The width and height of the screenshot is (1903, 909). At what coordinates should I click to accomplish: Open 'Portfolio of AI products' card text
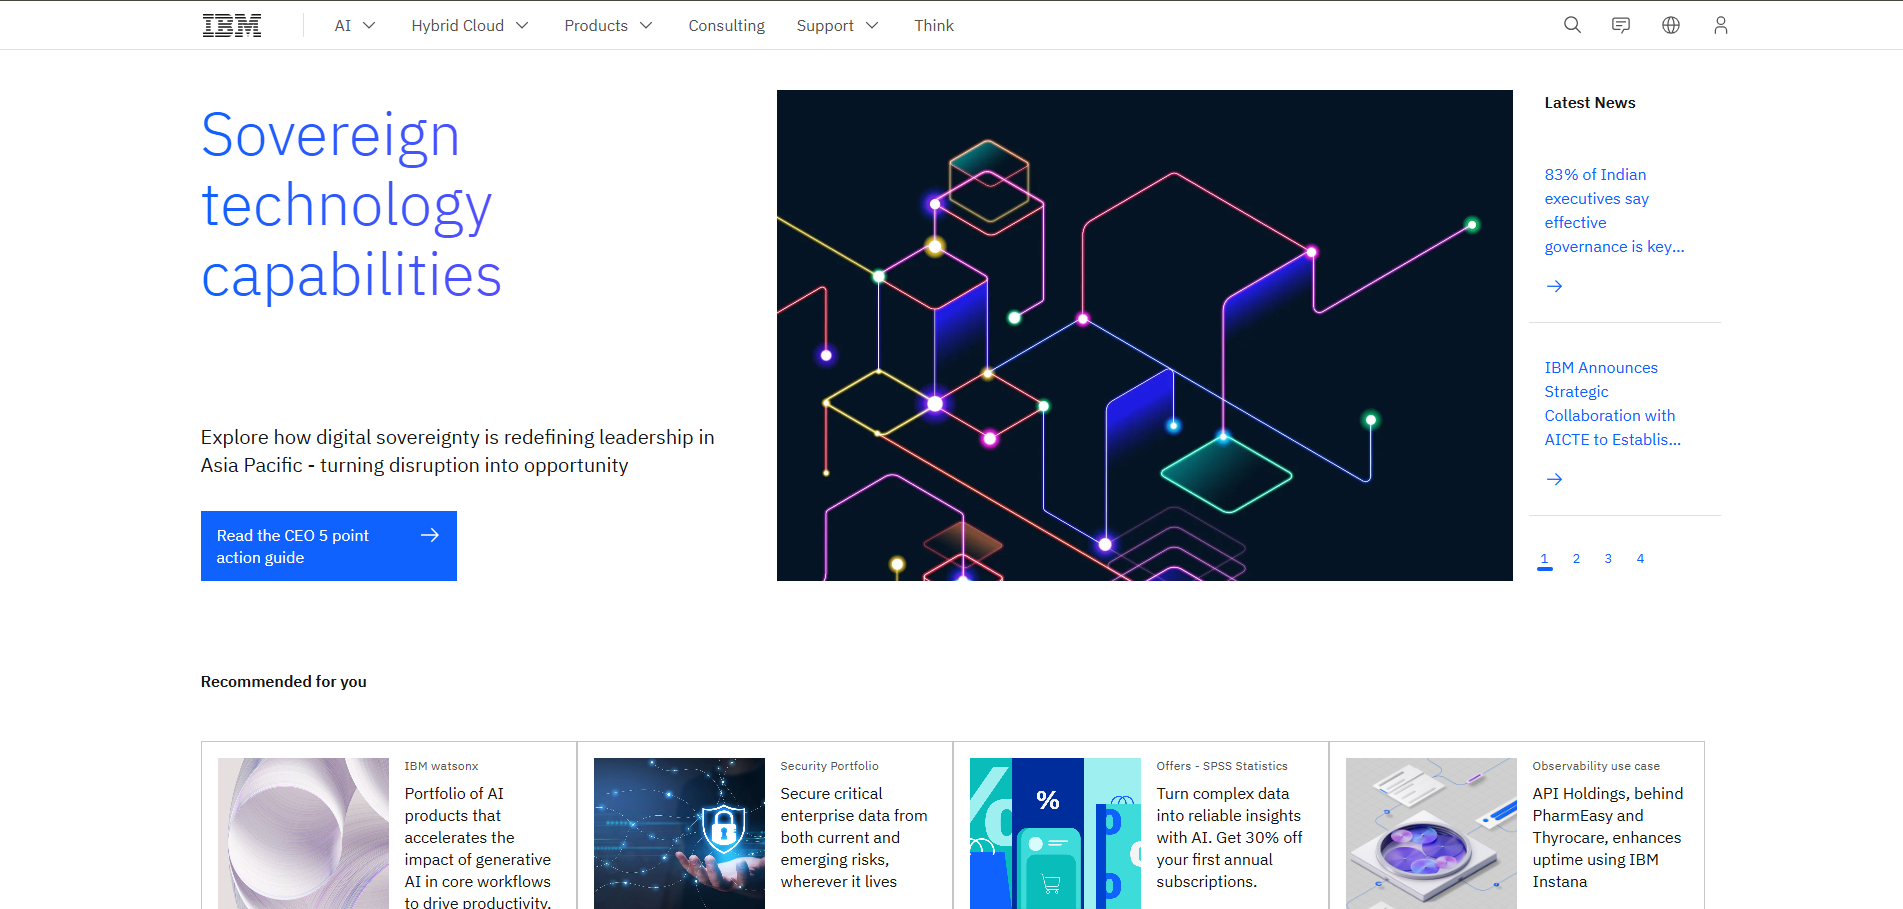click(x=478, y=847)
